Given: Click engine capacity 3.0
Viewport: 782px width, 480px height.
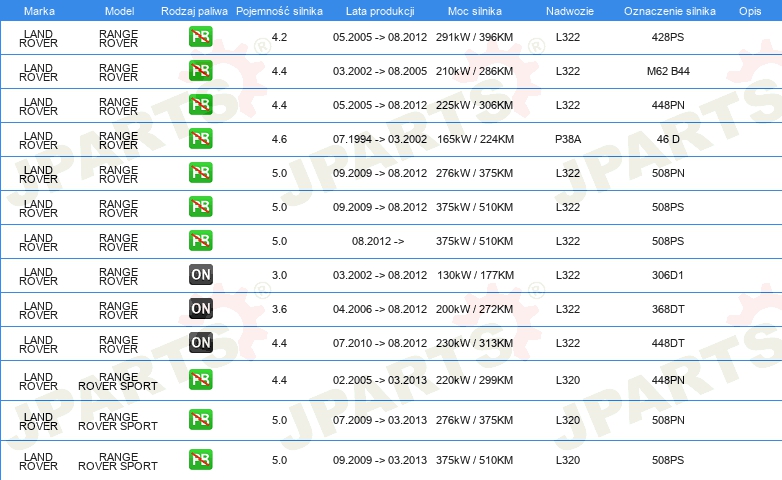Looking at the screenshot, I should pyautogui.click(x=279, y=275).
